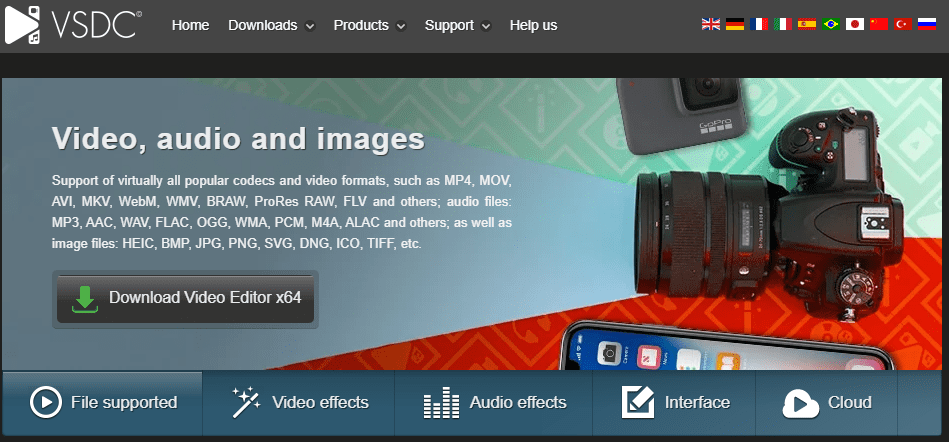This screenshot has width=949, height=442.
Task: Switch language to Brazilian Portuguese flag
Action: coord(831,24)
